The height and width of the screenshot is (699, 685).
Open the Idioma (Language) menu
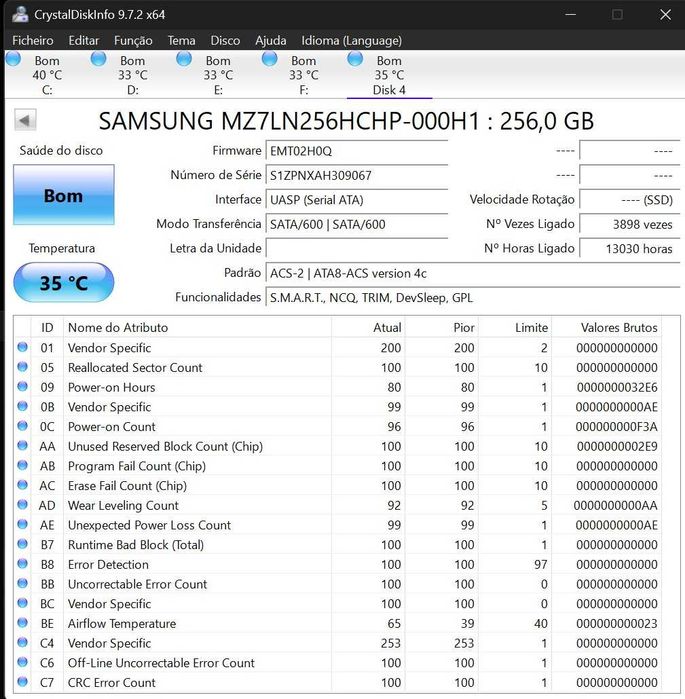tap(351, 41)
